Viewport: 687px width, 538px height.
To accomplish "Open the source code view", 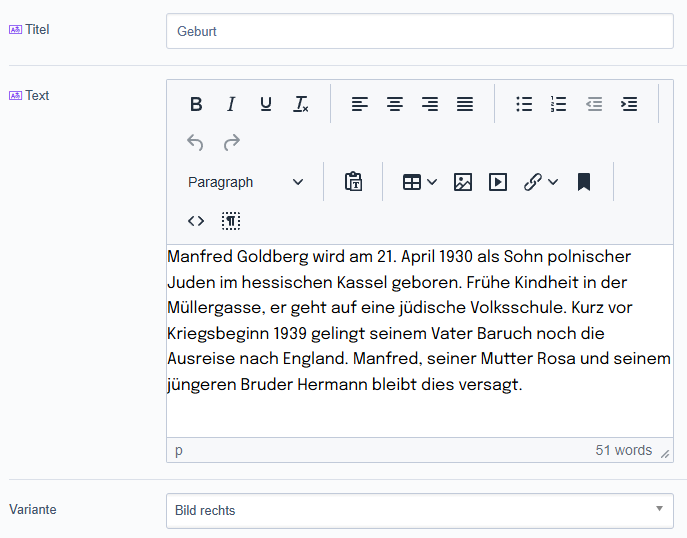I will coord(196,221).
